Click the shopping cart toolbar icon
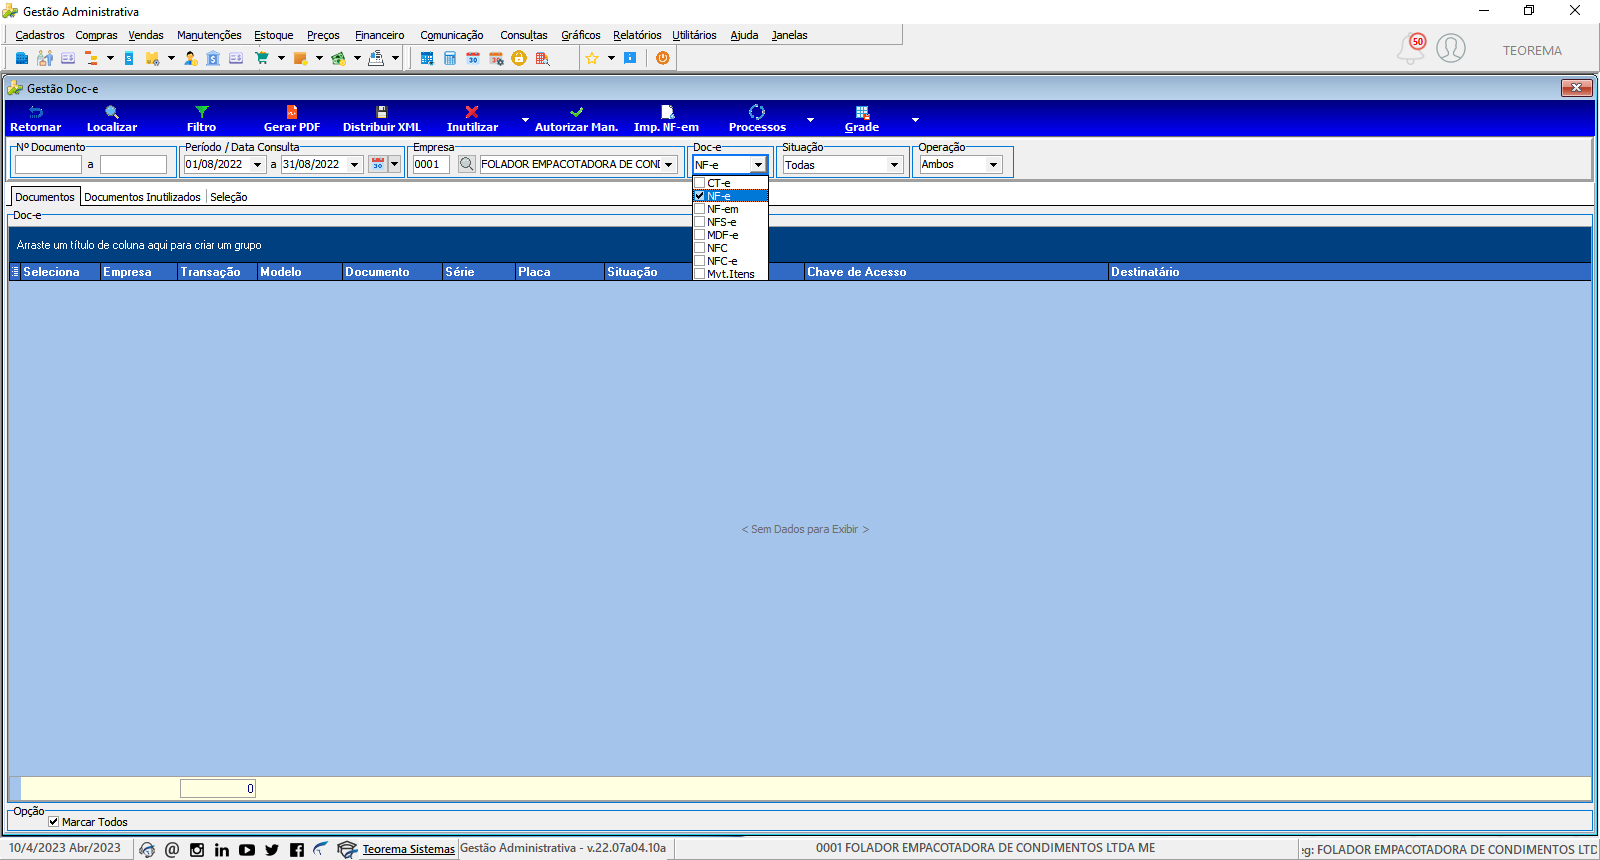Screen dimensions: 1600x860 click(262, 58)
